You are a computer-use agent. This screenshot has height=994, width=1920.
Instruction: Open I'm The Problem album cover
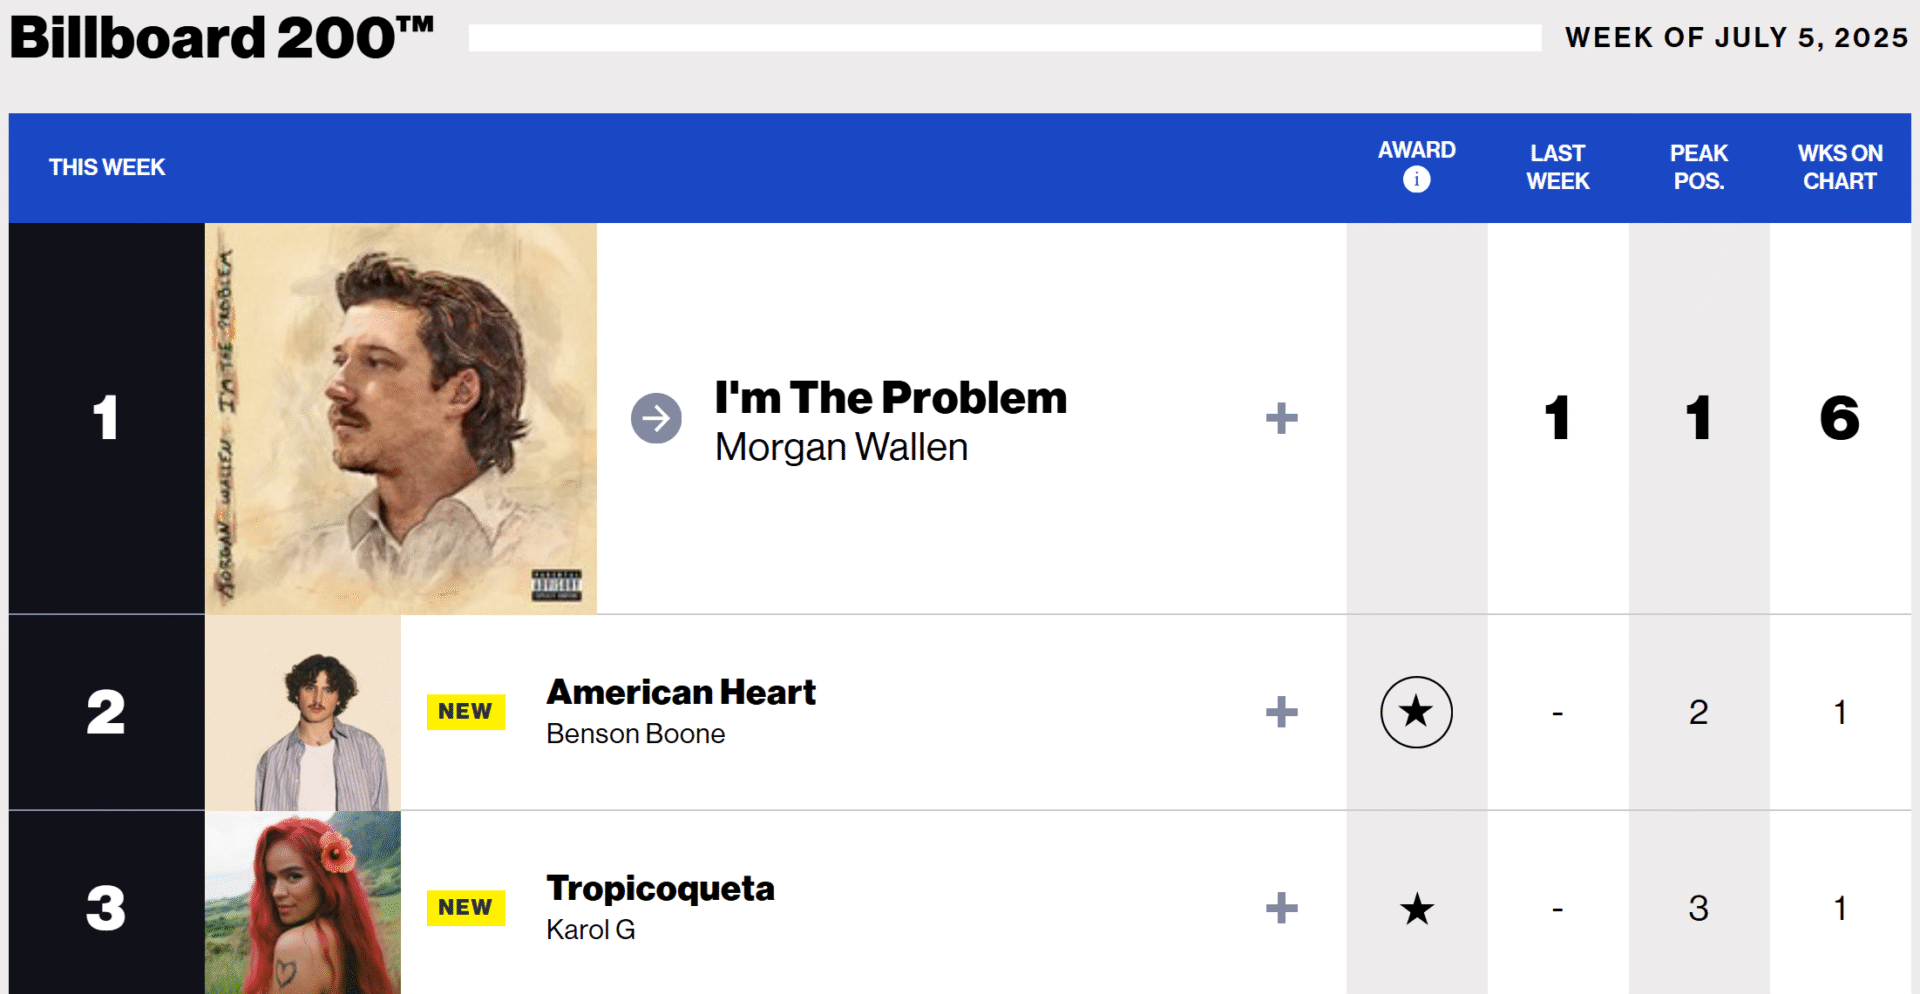point(401,418)
